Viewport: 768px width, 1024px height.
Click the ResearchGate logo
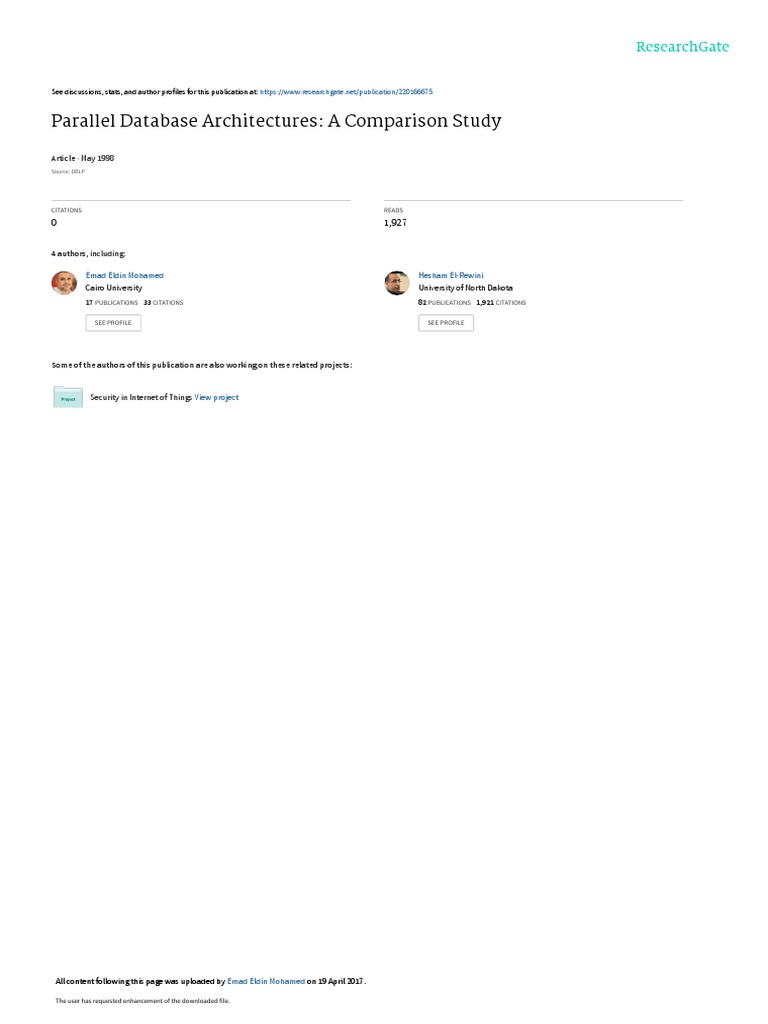682,46
